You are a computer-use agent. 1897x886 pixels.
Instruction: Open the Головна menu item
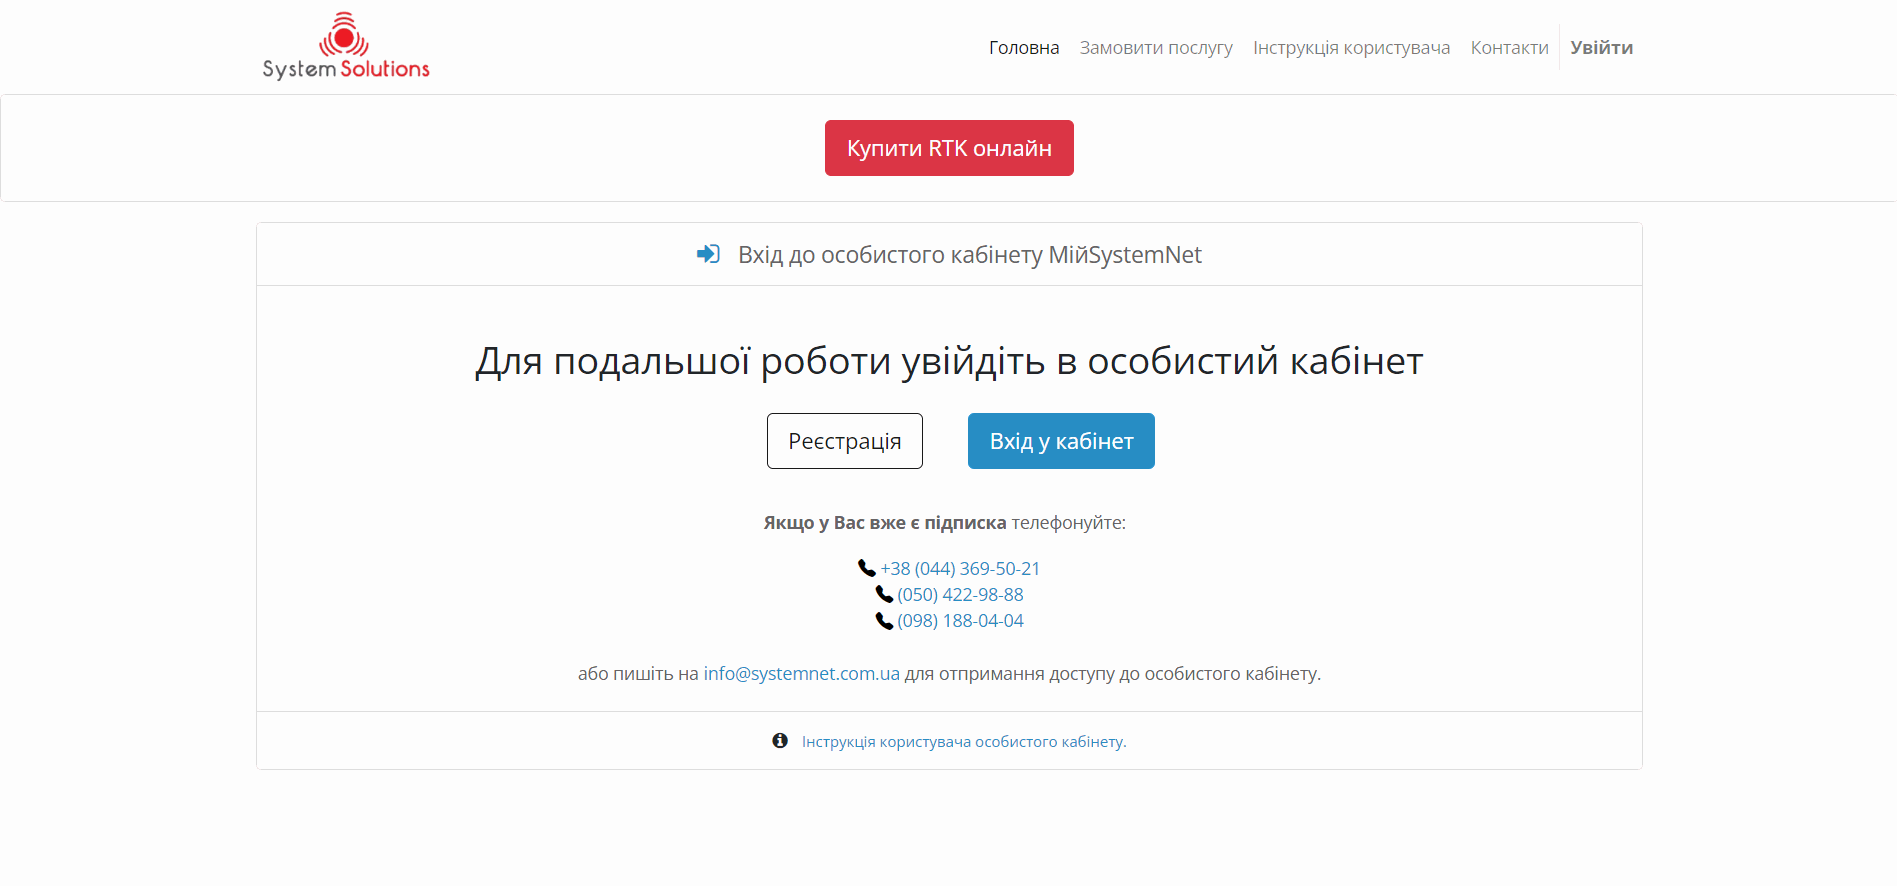point(1023,47)
